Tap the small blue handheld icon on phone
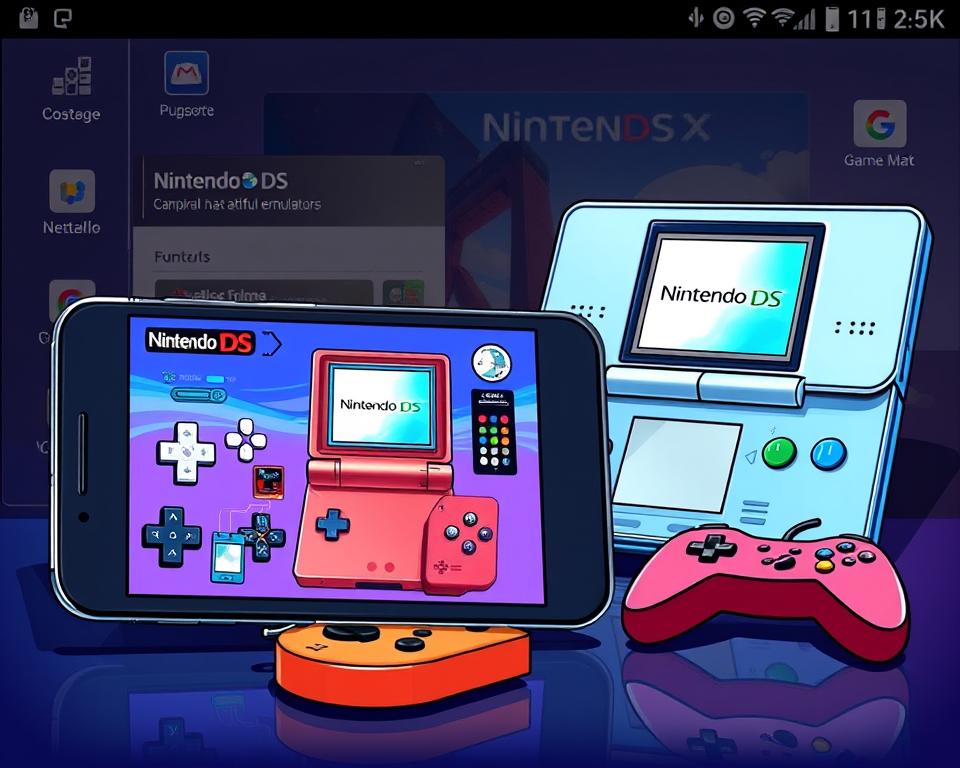960x768 pixels. (x=228, y=557)
